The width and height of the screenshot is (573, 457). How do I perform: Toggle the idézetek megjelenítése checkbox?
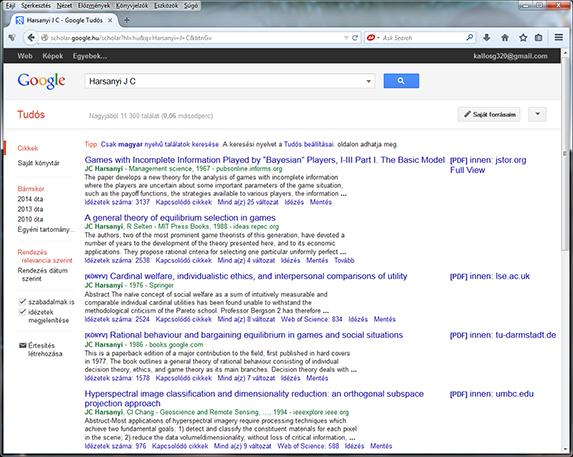tap(22, 312)
